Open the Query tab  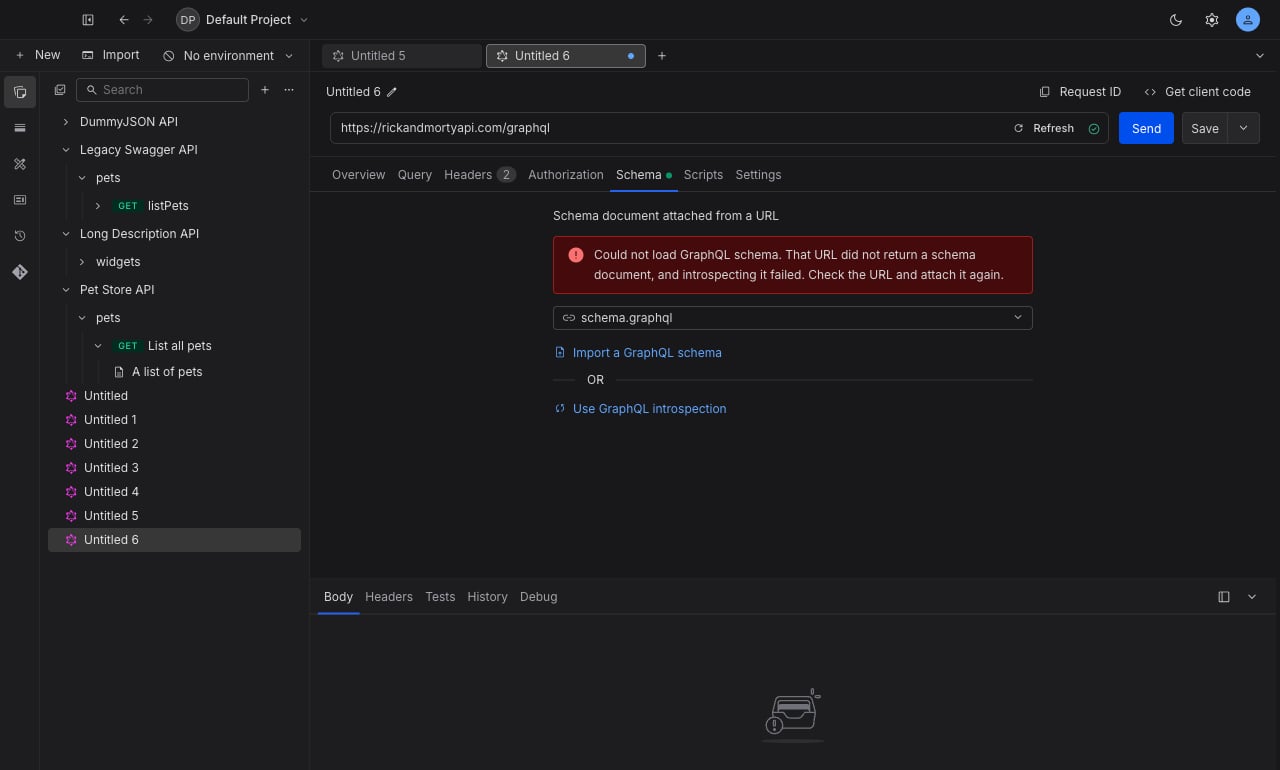[415, 175]
